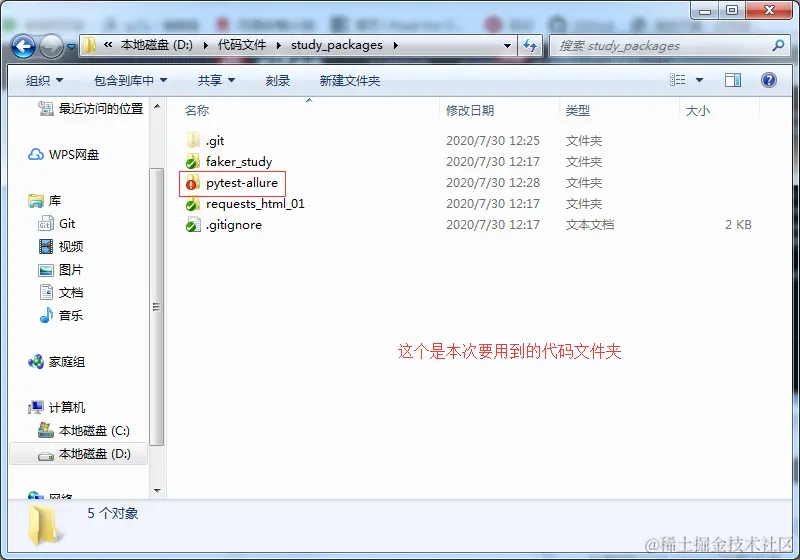The width and height of the screenshot is (800, 560).
Task: Open the 视频 library
Action: (71, 246)
